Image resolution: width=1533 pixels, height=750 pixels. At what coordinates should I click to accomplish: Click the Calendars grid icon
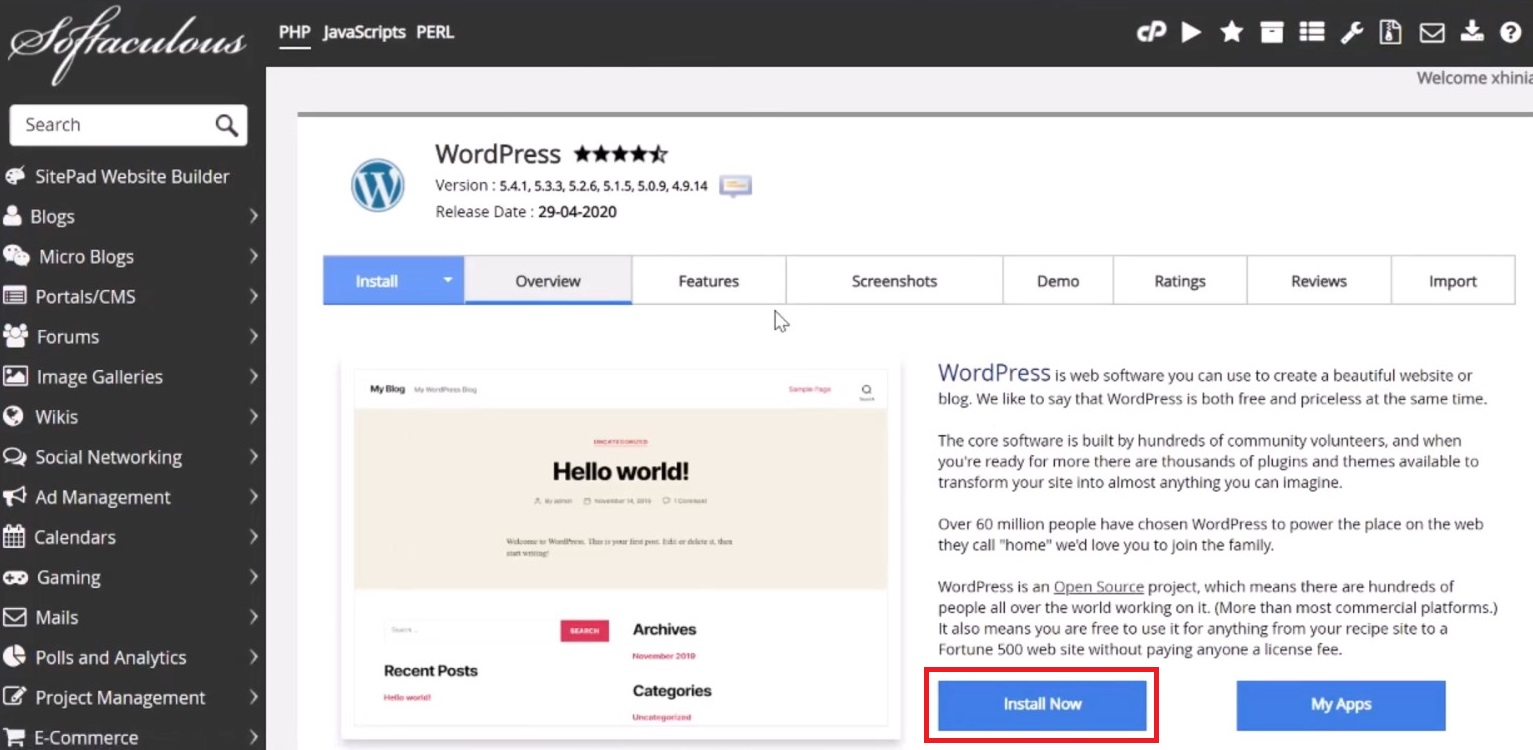tap(14, 537)
